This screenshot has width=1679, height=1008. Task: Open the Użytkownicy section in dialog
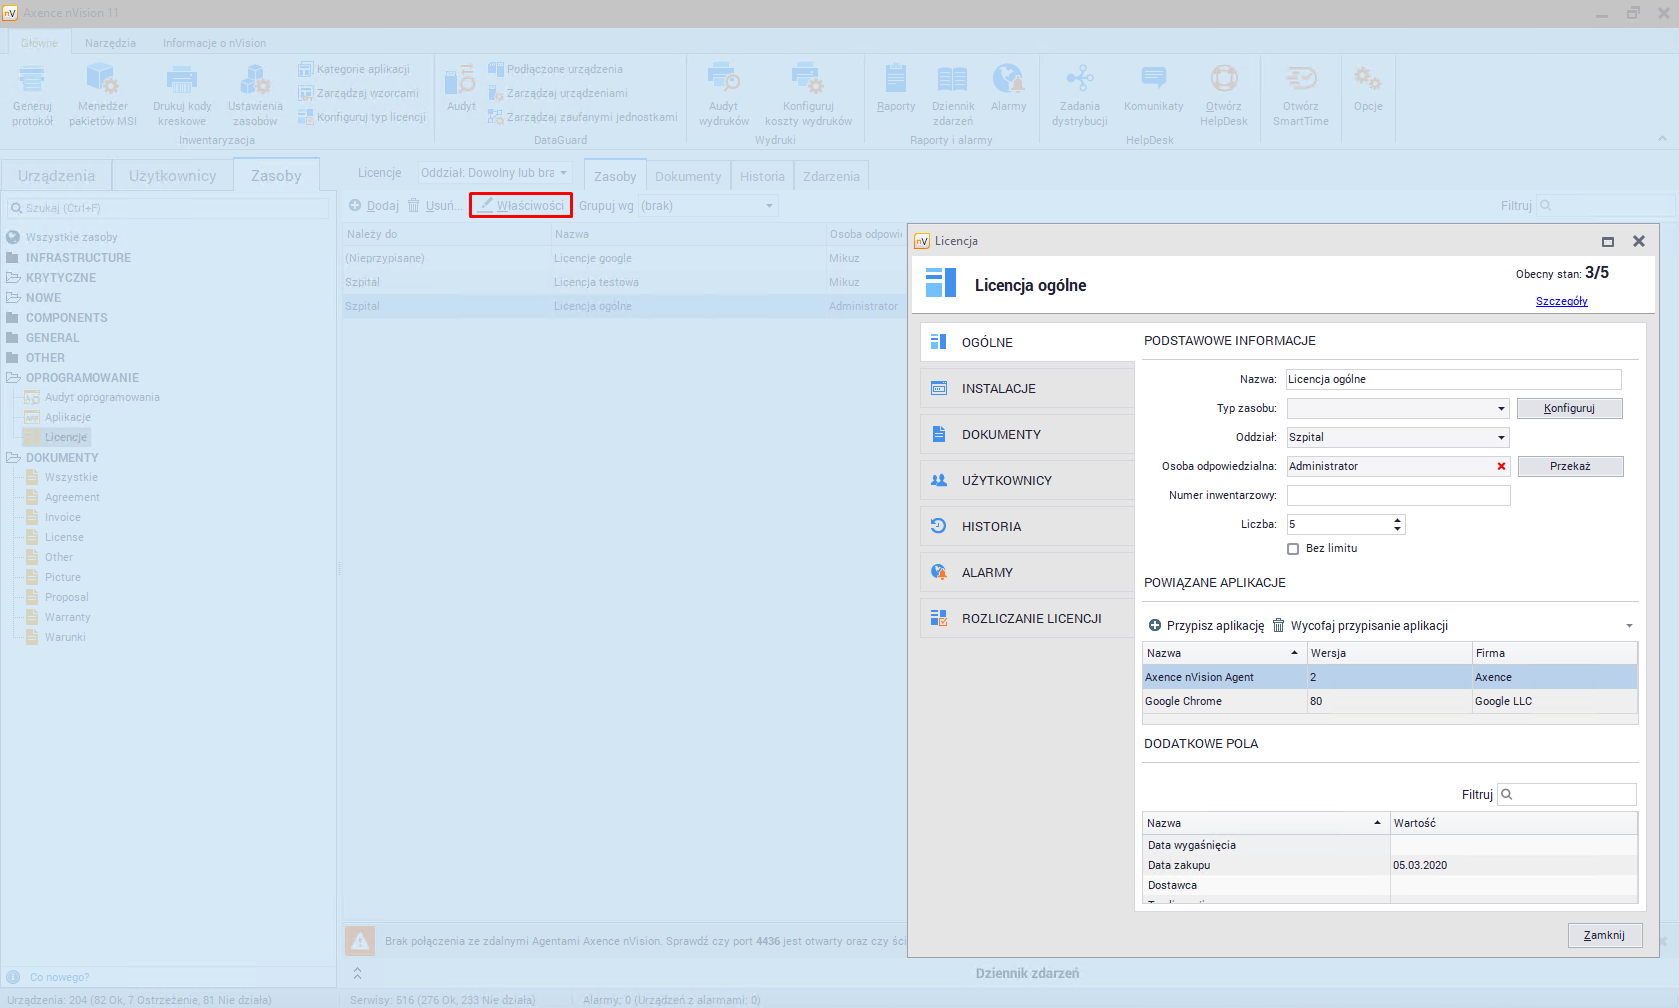[x=1006, y=481]
